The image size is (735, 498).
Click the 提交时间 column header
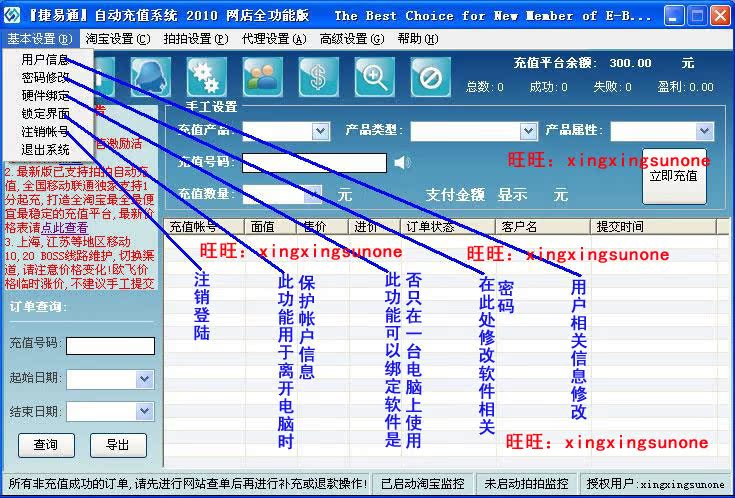pyautogui.click(x=653, y=227)
